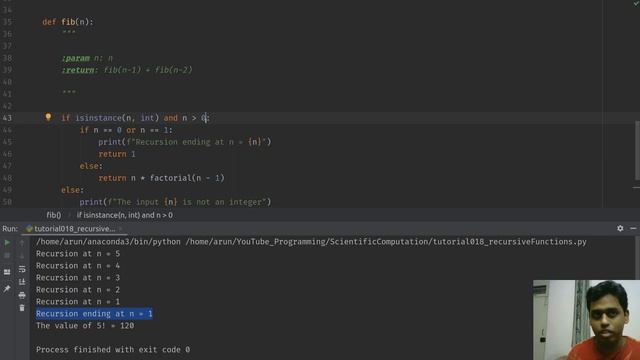Click the 'Recursion at n = 4' output line
The width and height of the screenshot is (640, 360).
78,266
